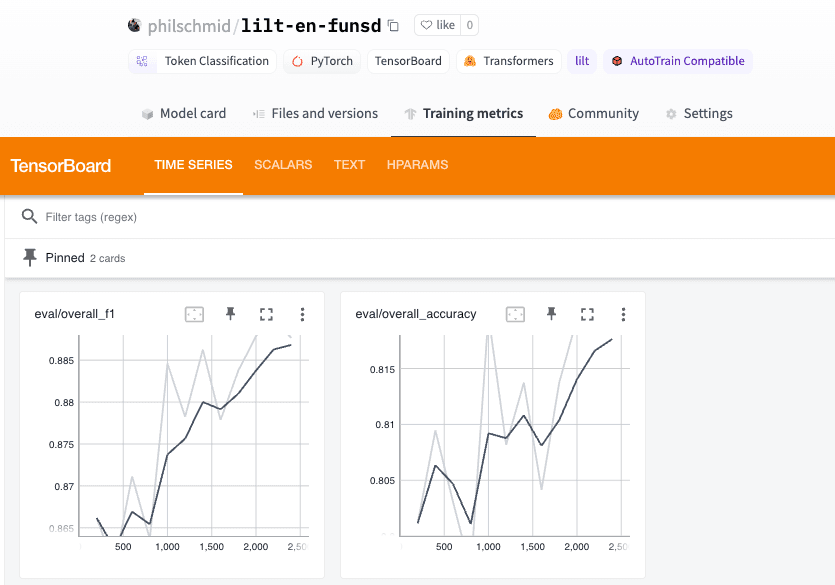Click the Model card cube icon
The width and height of the screenshot is (835, 585).
pos(148,114)
